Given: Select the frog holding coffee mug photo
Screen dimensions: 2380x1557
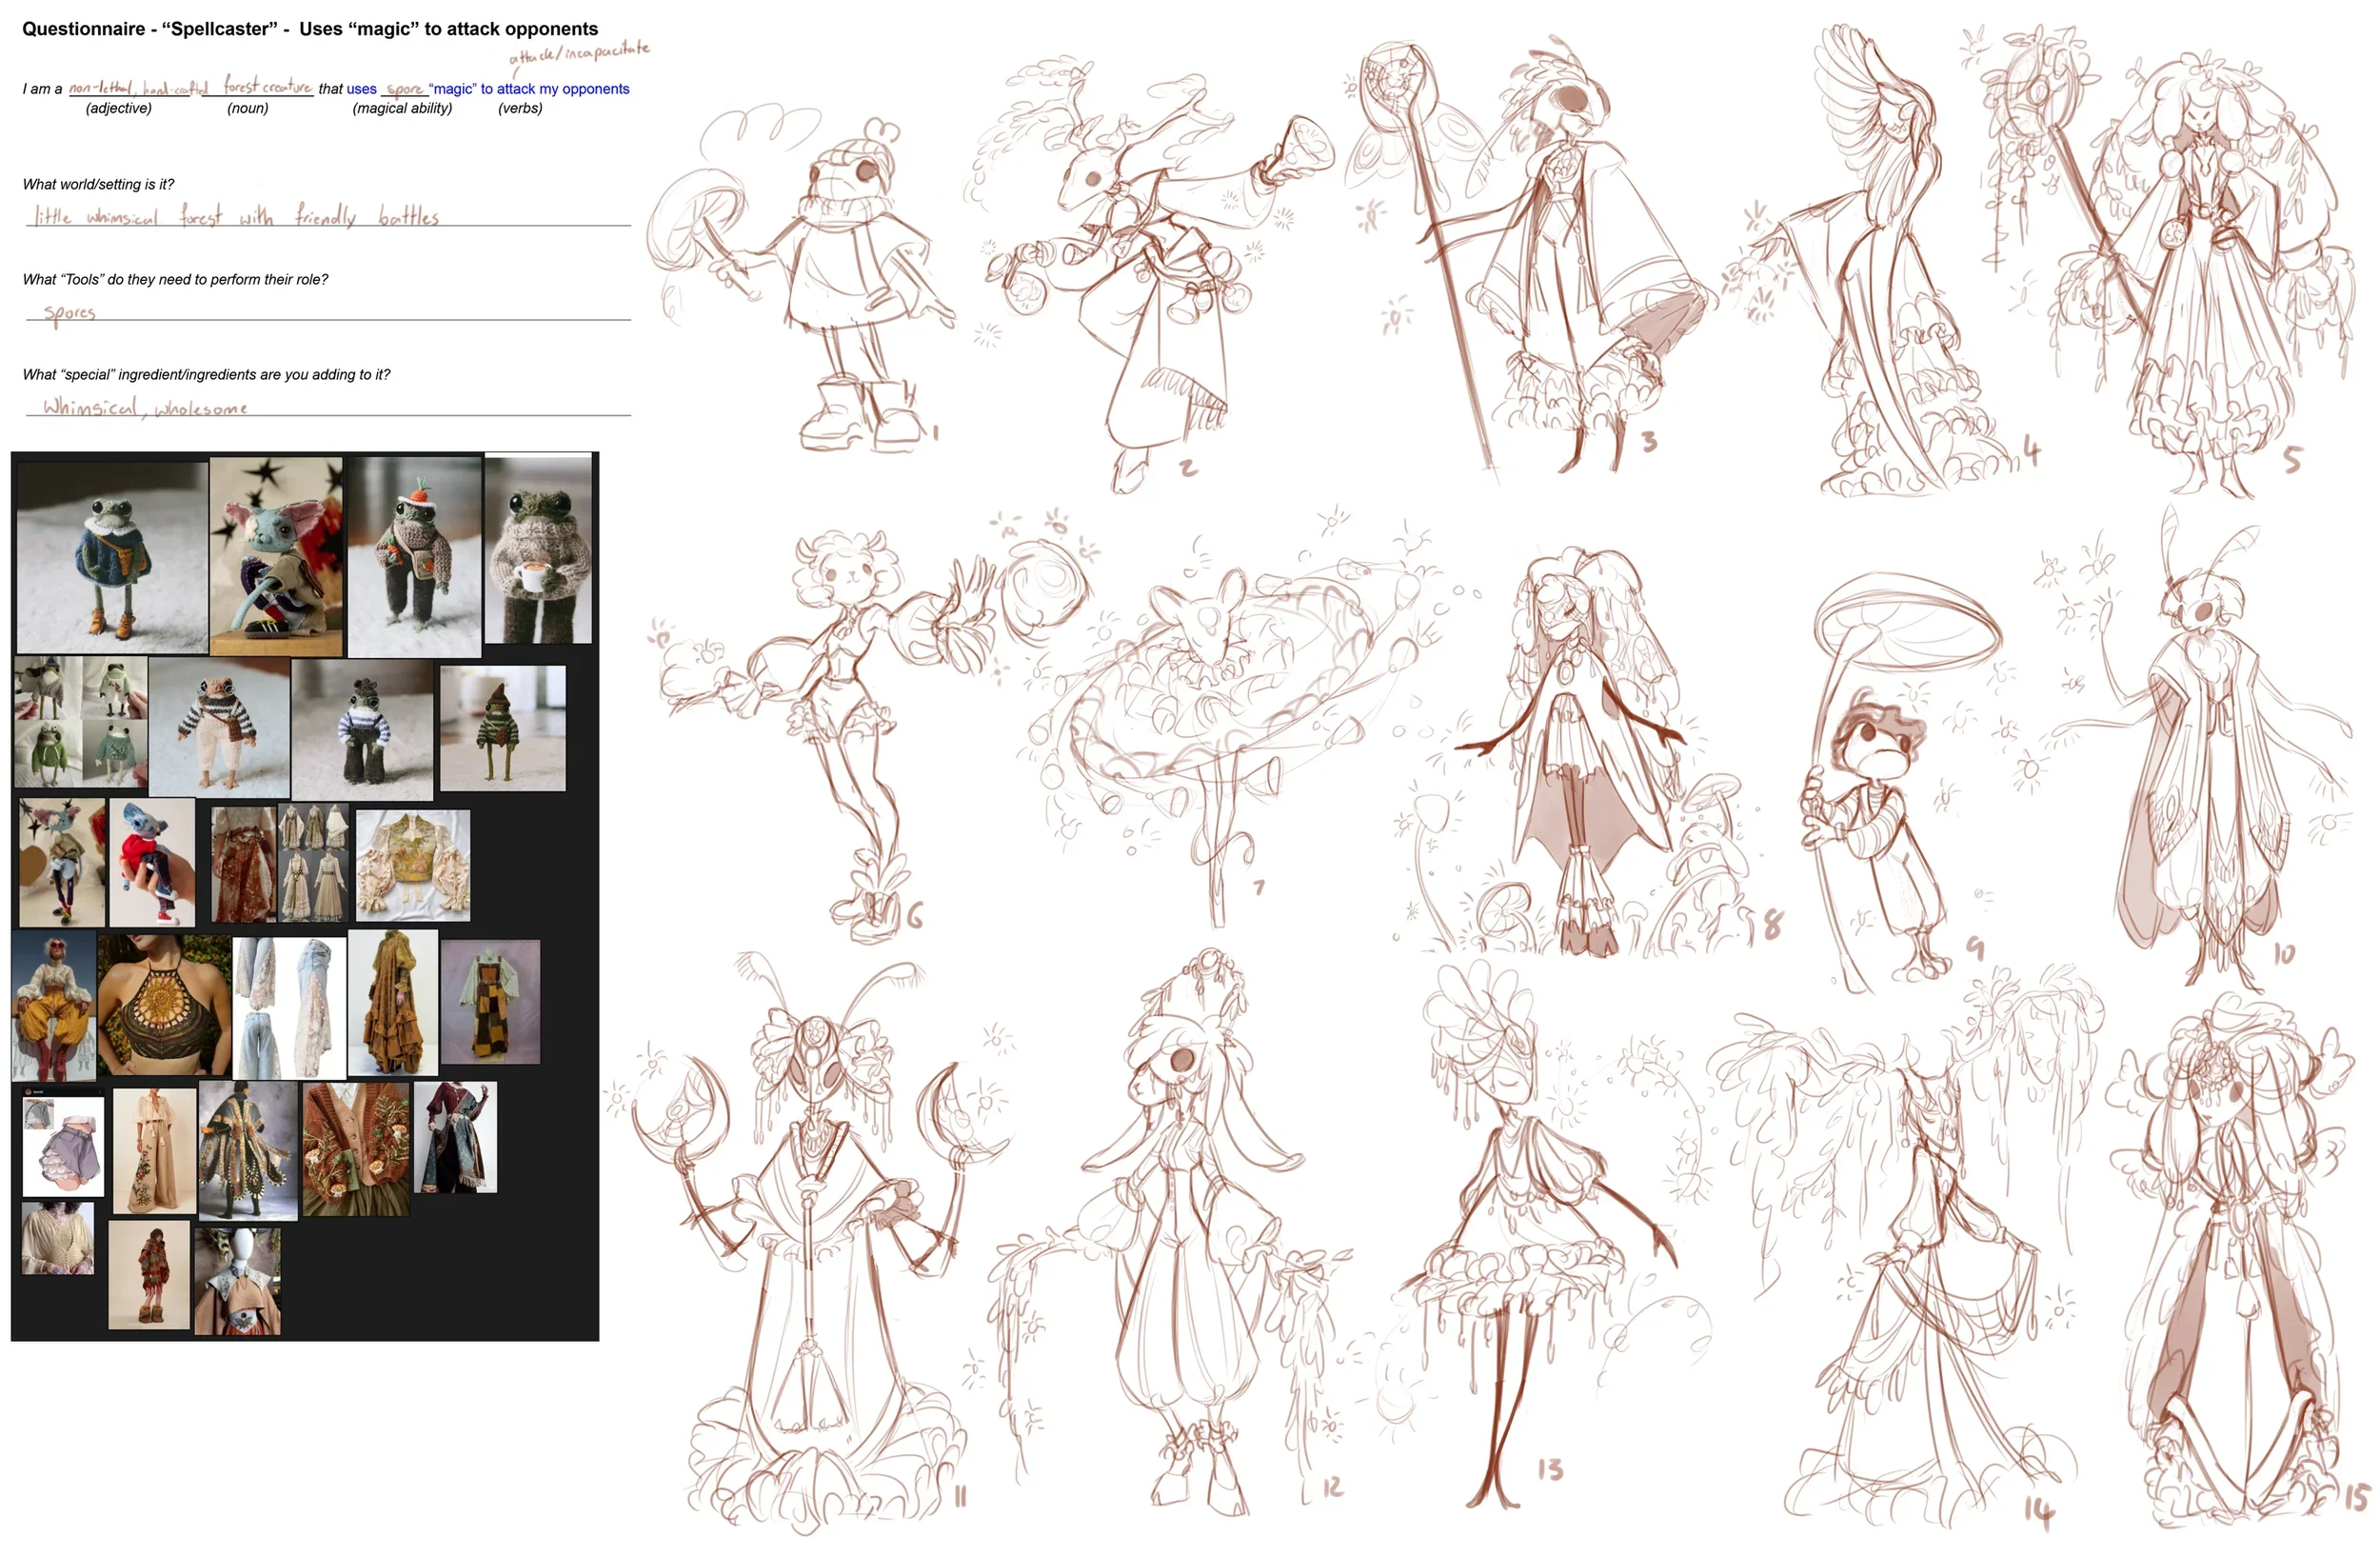Looking at the screenshot, I should point(538,549).
